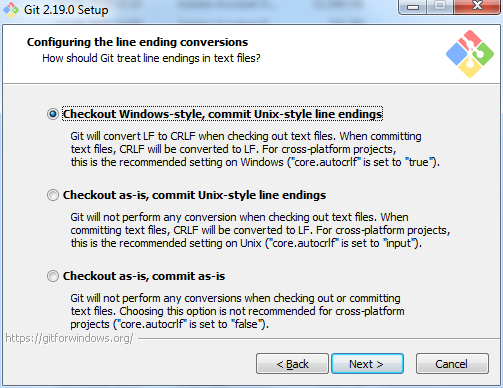Click the 'Checkout Windows-style, commit Unix-style' label text

click(x=222, y=114)
